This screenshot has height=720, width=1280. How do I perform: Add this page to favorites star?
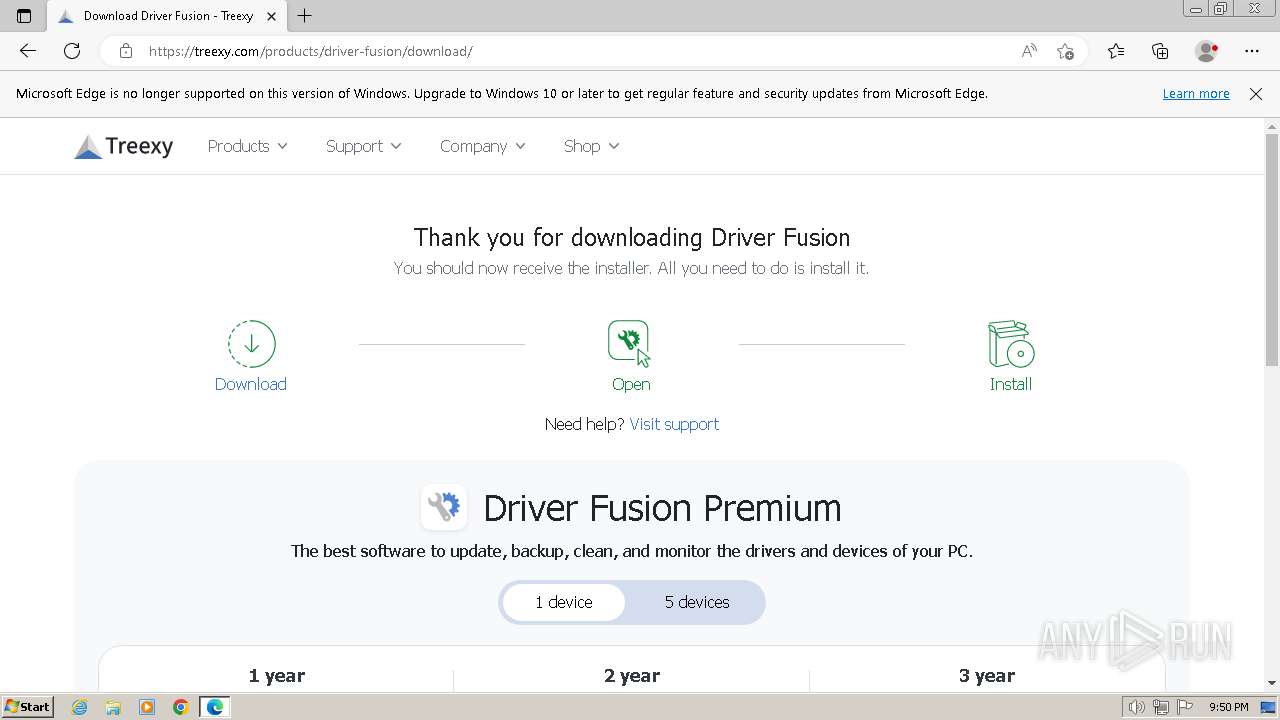1065,51
